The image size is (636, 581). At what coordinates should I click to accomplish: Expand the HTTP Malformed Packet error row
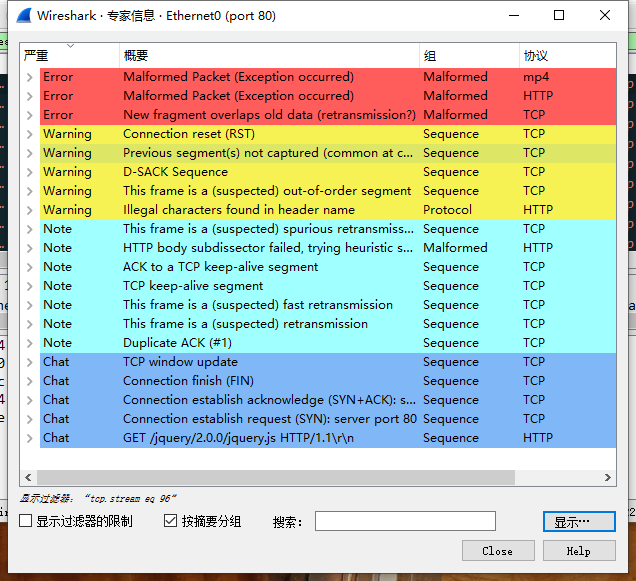30,96
